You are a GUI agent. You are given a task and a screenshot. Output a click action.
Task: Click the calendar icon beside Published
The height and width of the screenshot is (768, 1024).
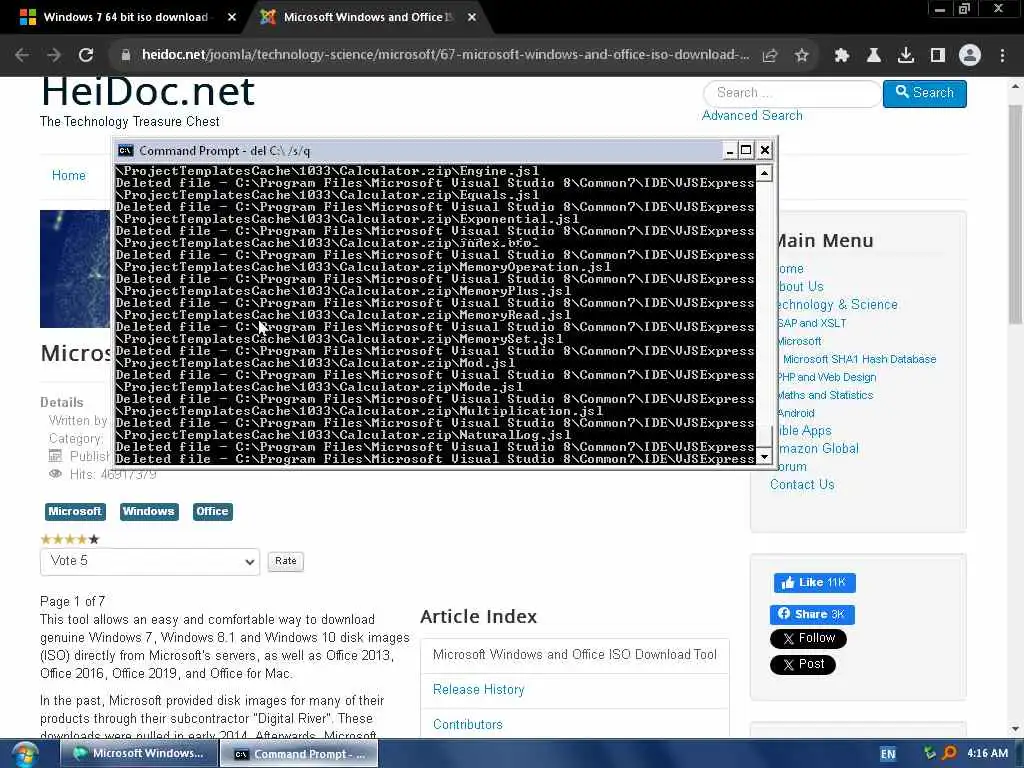[x=56, y=456]
